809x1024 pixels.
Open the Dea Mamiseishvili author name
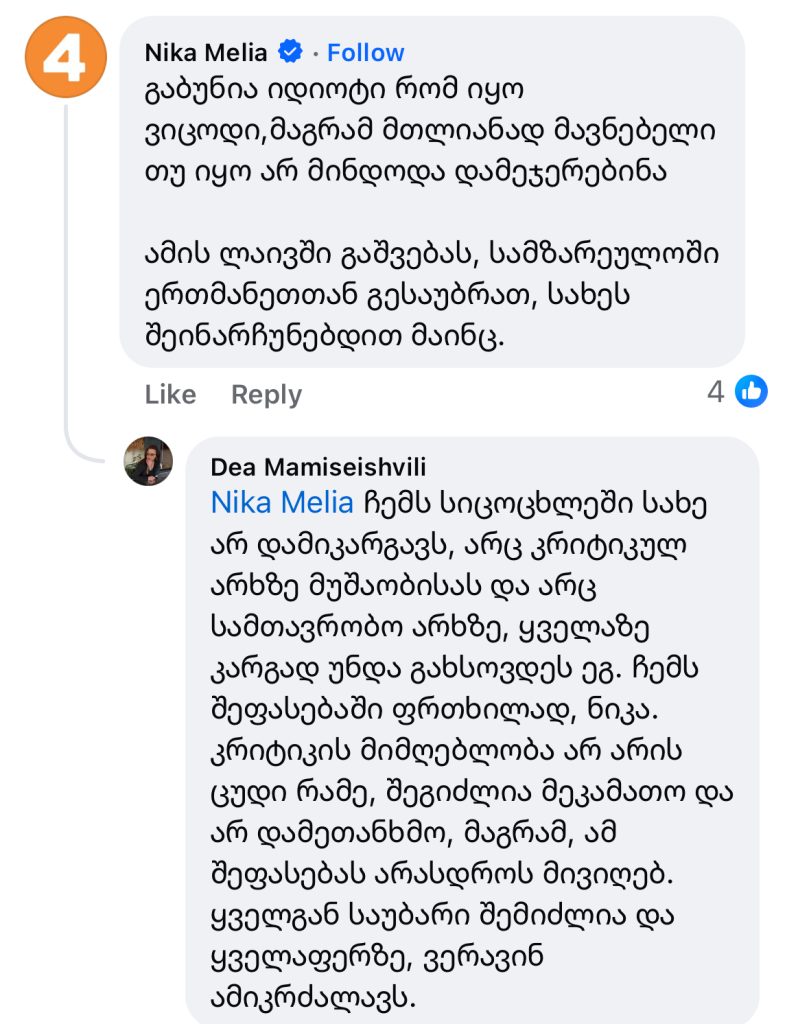[x=318, y=467]
